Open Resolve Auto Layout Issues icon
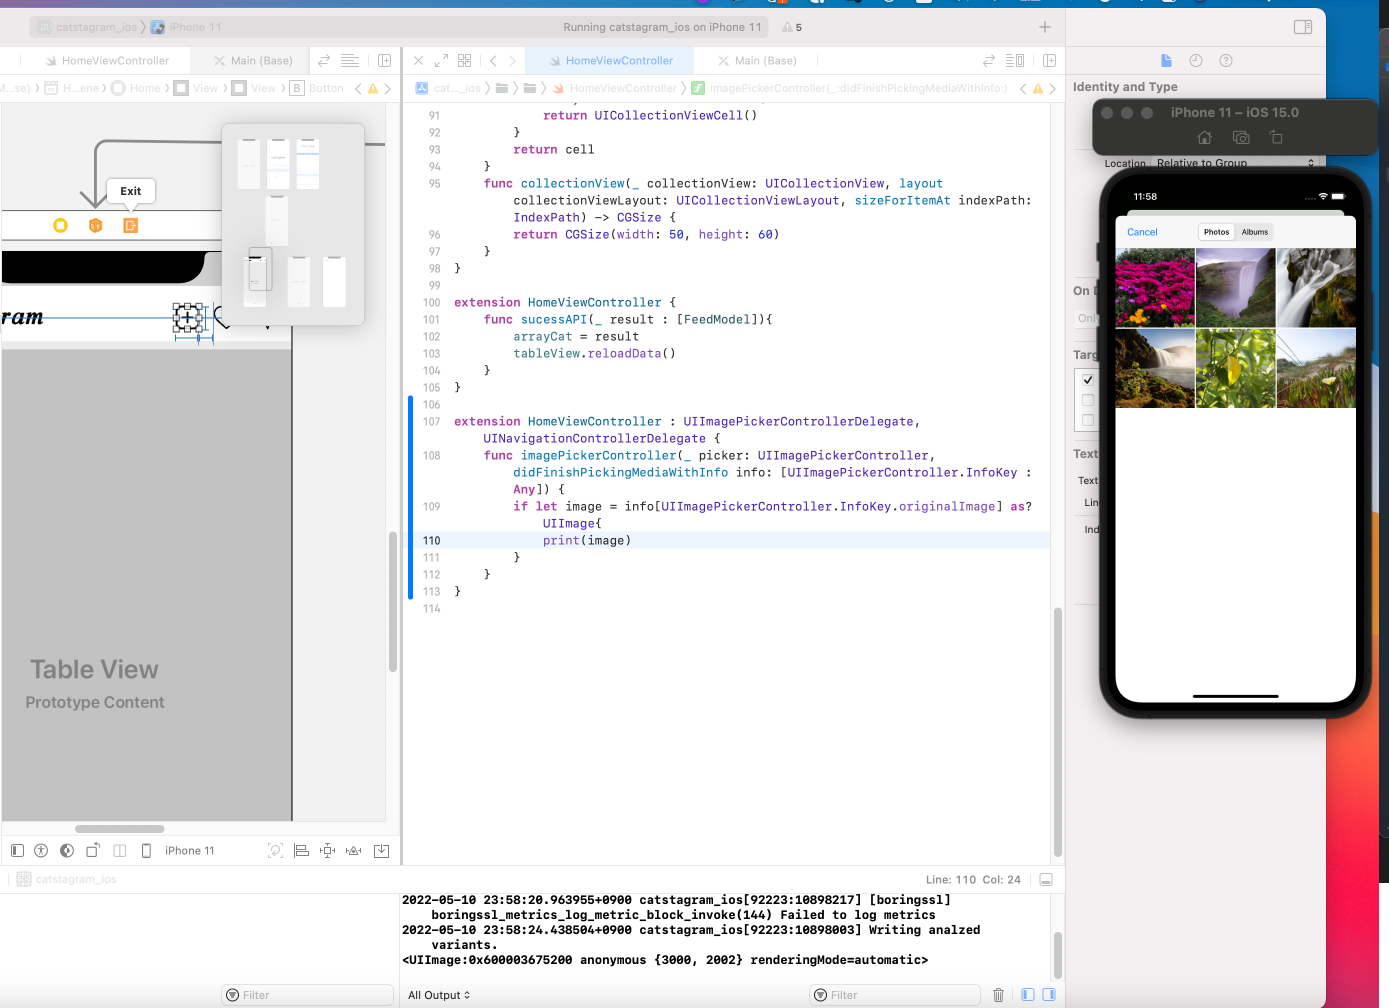 353,851
